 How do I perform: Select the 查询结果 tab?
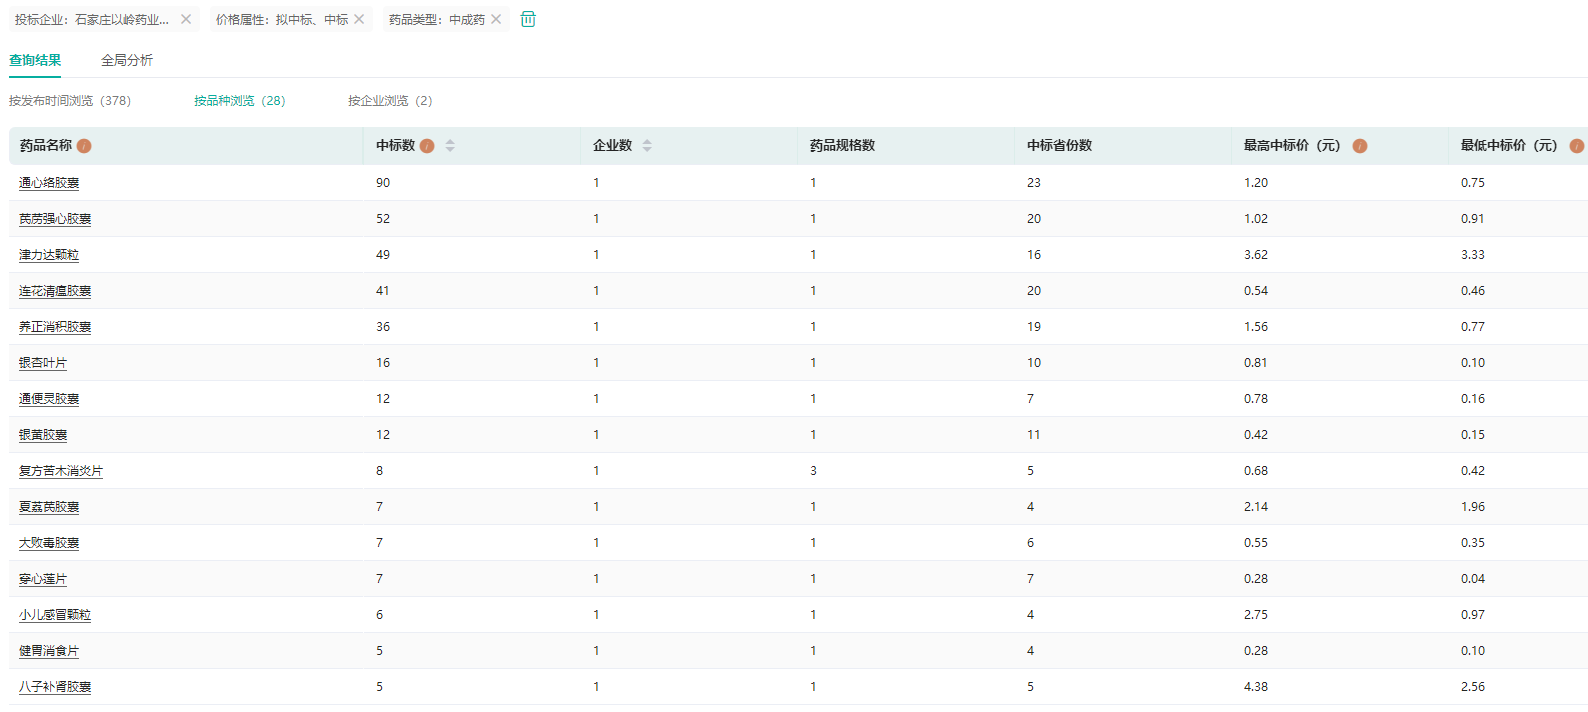pos(35,60)
